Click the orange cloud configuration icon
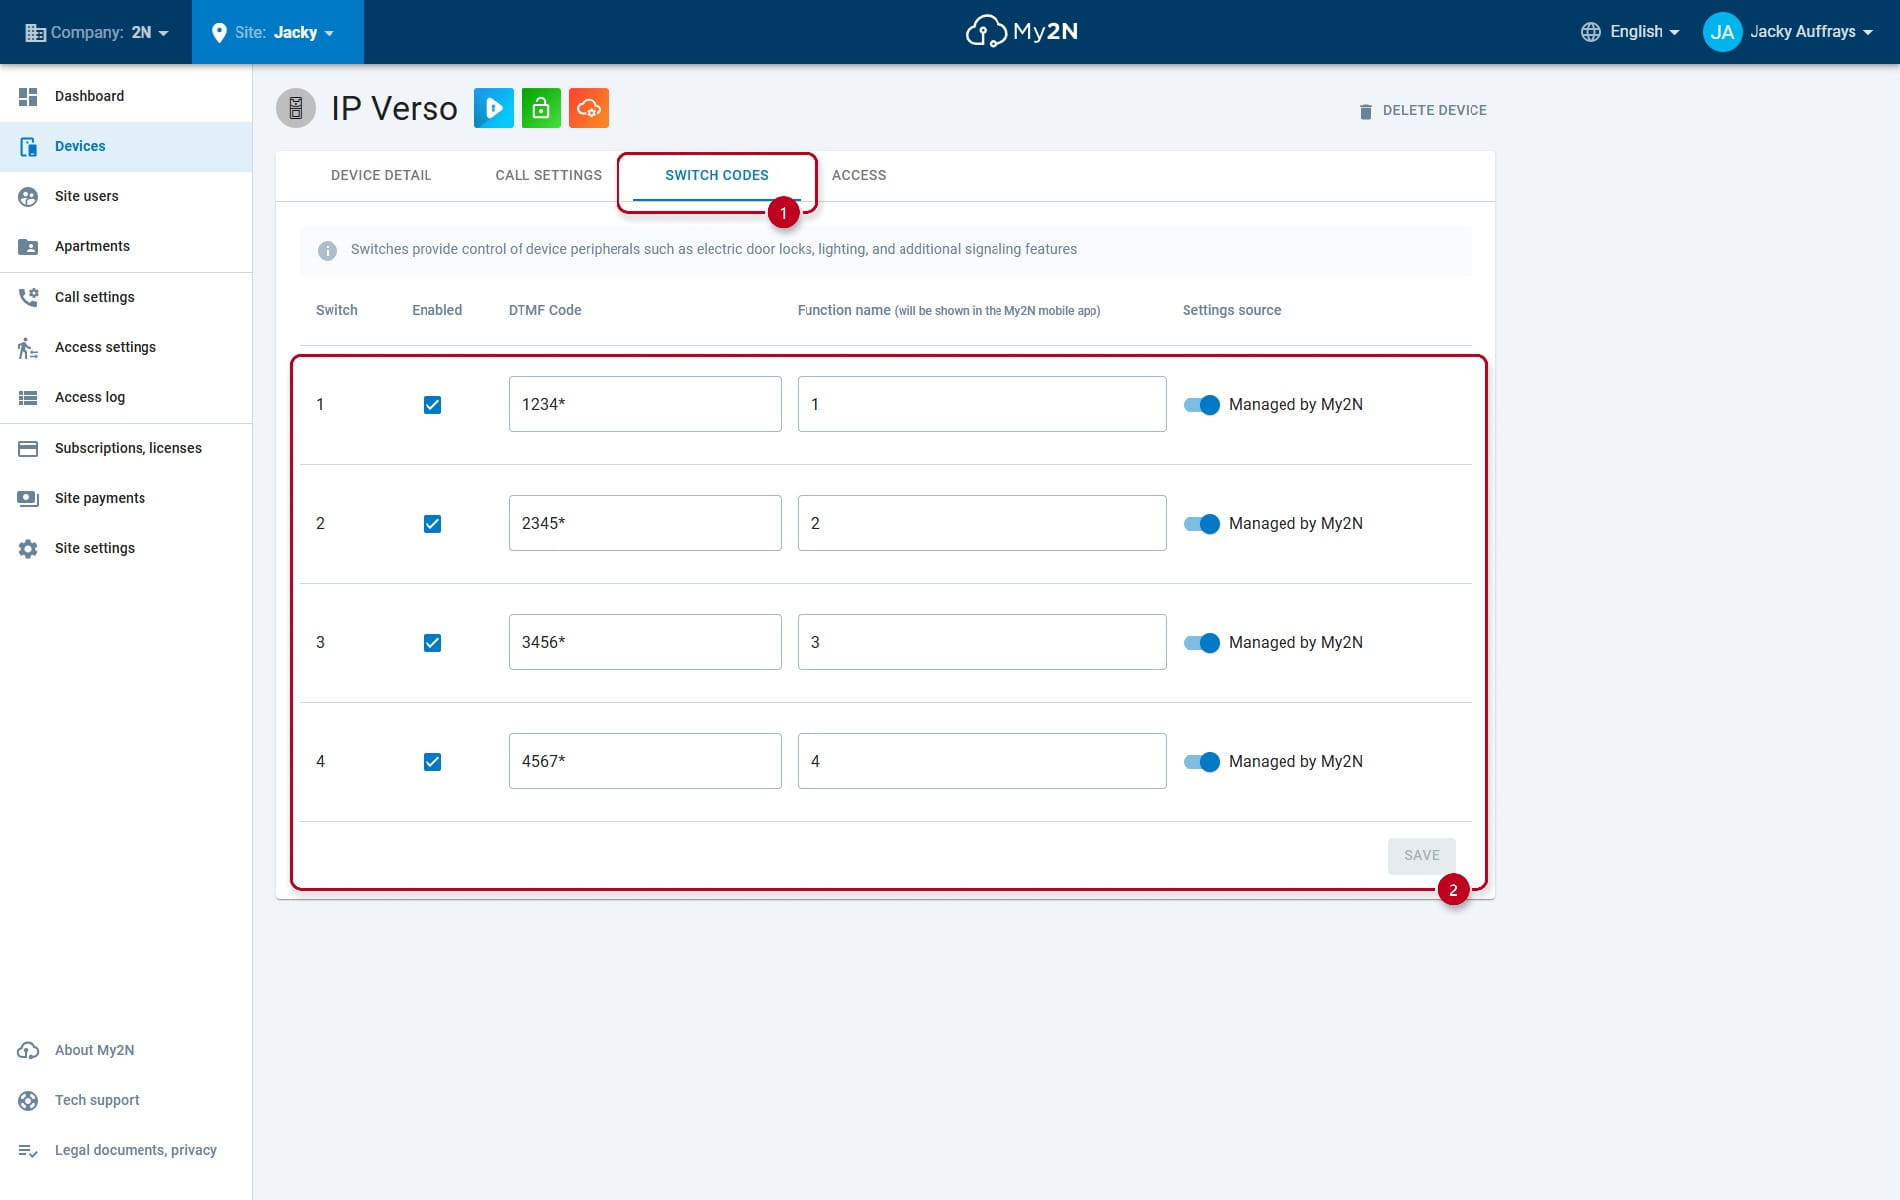Screen dimensions: 1900x1200 coord(589,108)
